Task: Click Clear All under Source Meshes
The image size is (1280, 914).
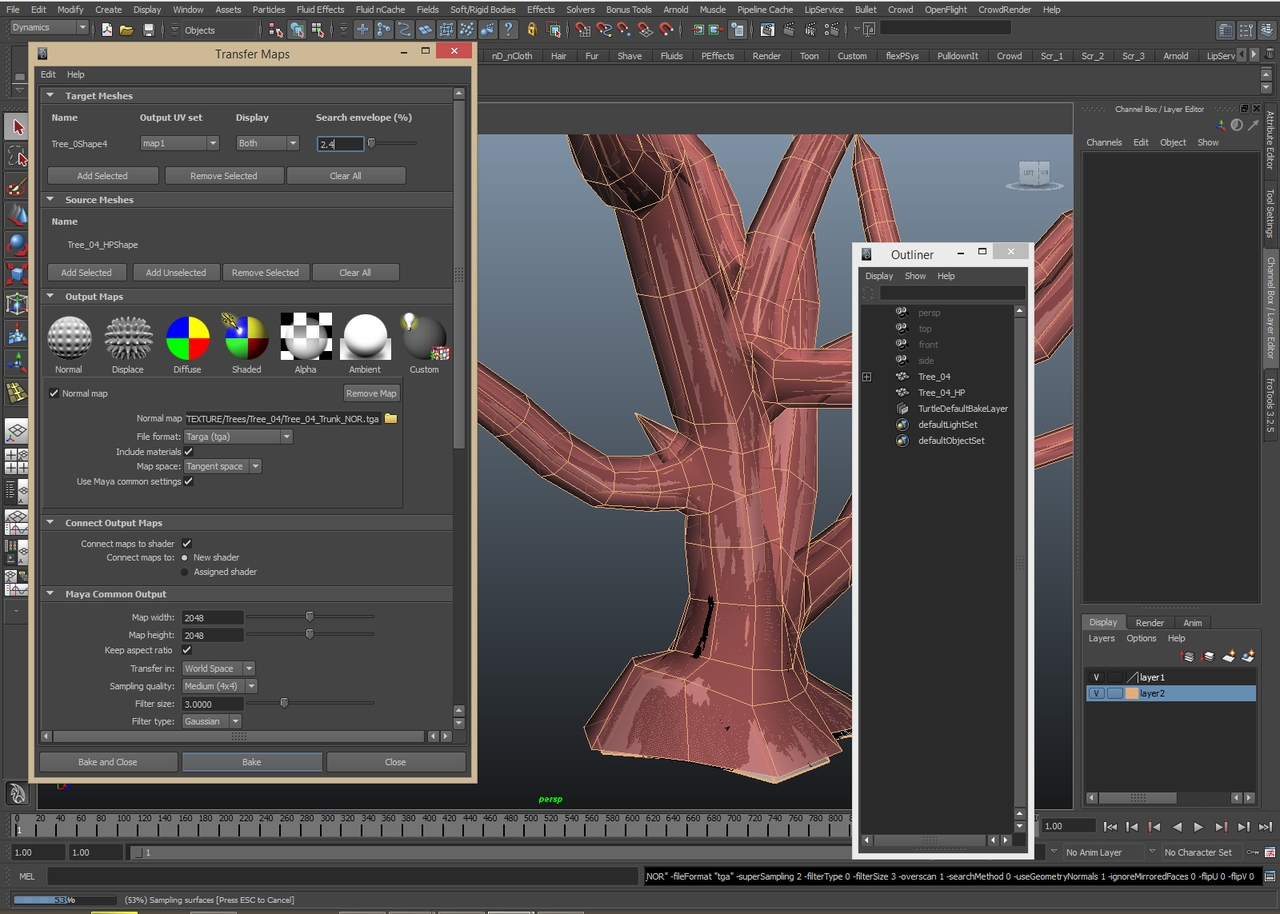Action: (x=355, y=272)
